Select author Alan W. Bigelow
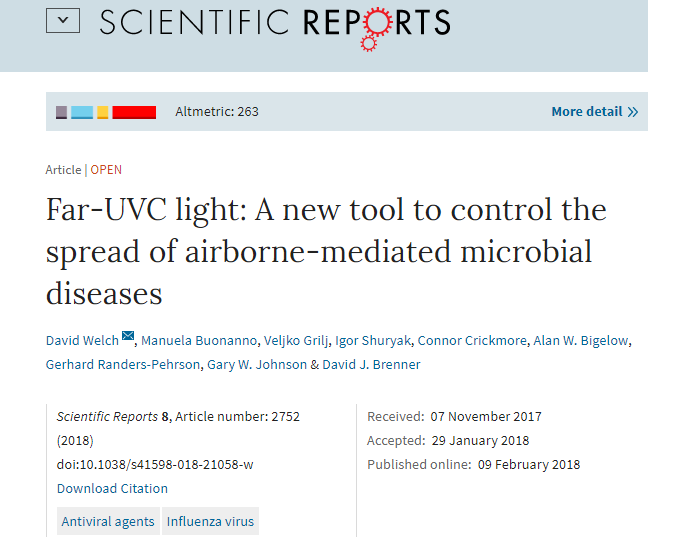The image size is (696, 553). tap(581, 340)
